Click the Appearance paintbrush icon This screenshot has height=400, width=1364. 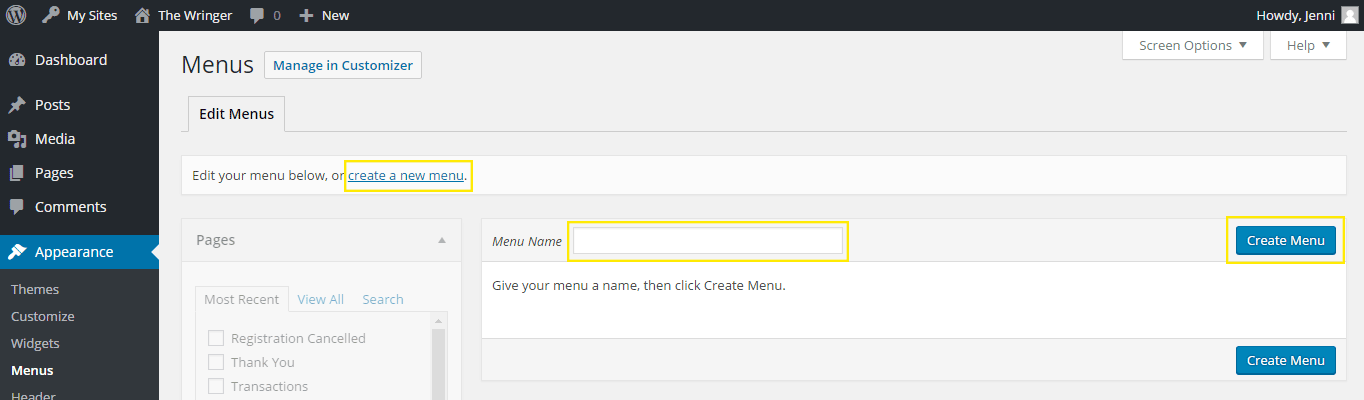pyautogui.click(x=17, y=252)
